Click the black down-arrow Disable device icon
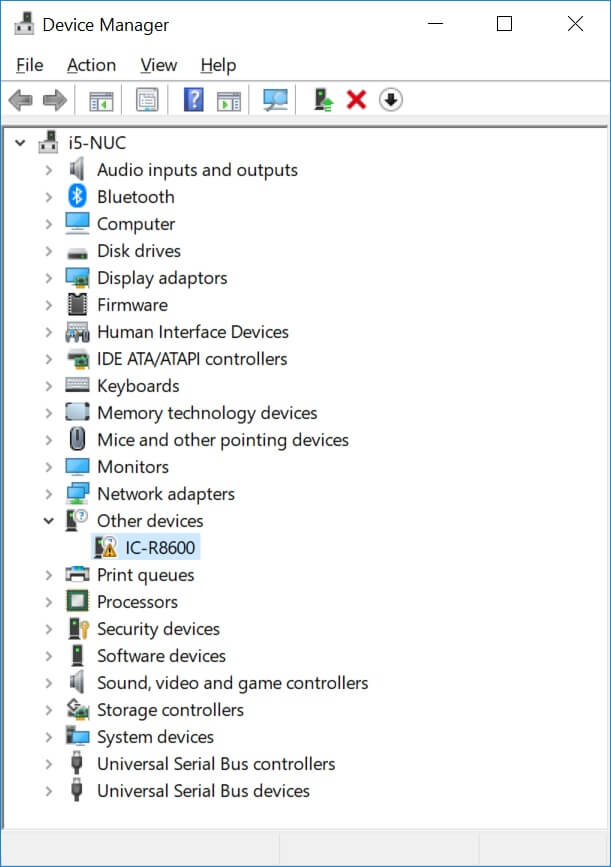 tap(391, 100)
